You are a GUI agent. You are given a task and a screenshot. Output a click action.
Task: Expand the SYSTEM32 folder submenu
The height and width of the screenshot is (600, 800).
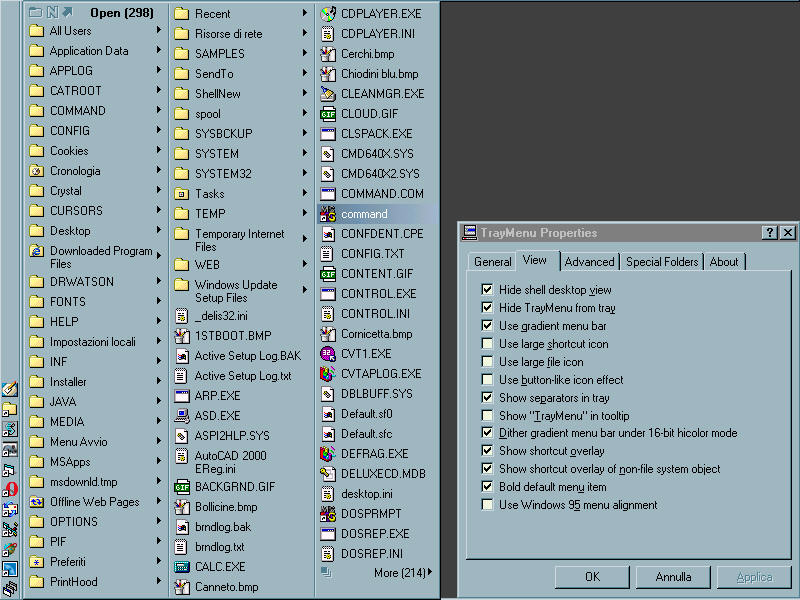click(x=304, y=174)
